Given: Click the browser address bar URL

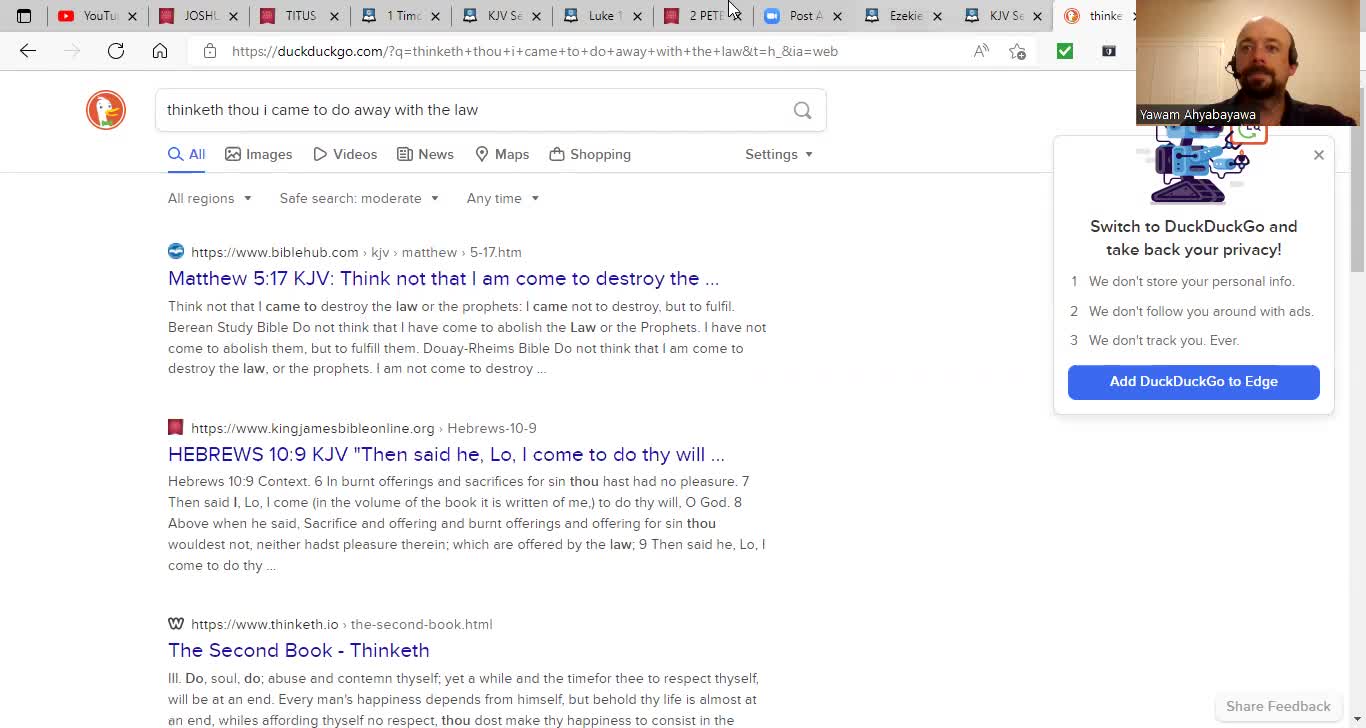Looking at the screenshot, I should point(535,51).
